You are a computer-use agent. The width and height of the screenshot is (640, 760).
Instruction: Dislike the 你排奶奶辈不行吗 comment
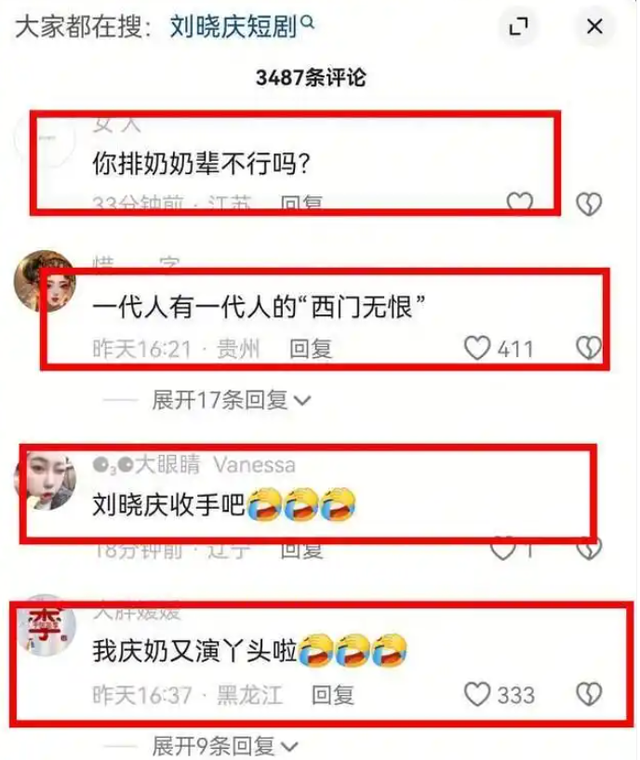pos(589,204)
